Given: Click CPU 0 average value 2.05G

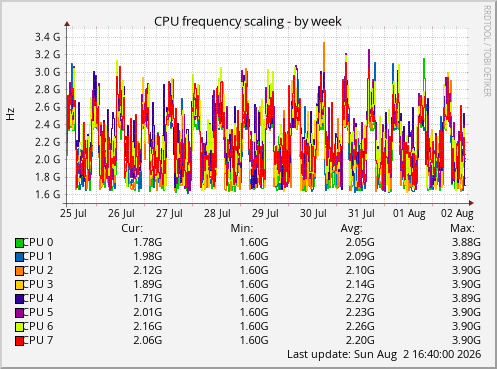Looking at the screenshot, I should click(x=360, y=242).
